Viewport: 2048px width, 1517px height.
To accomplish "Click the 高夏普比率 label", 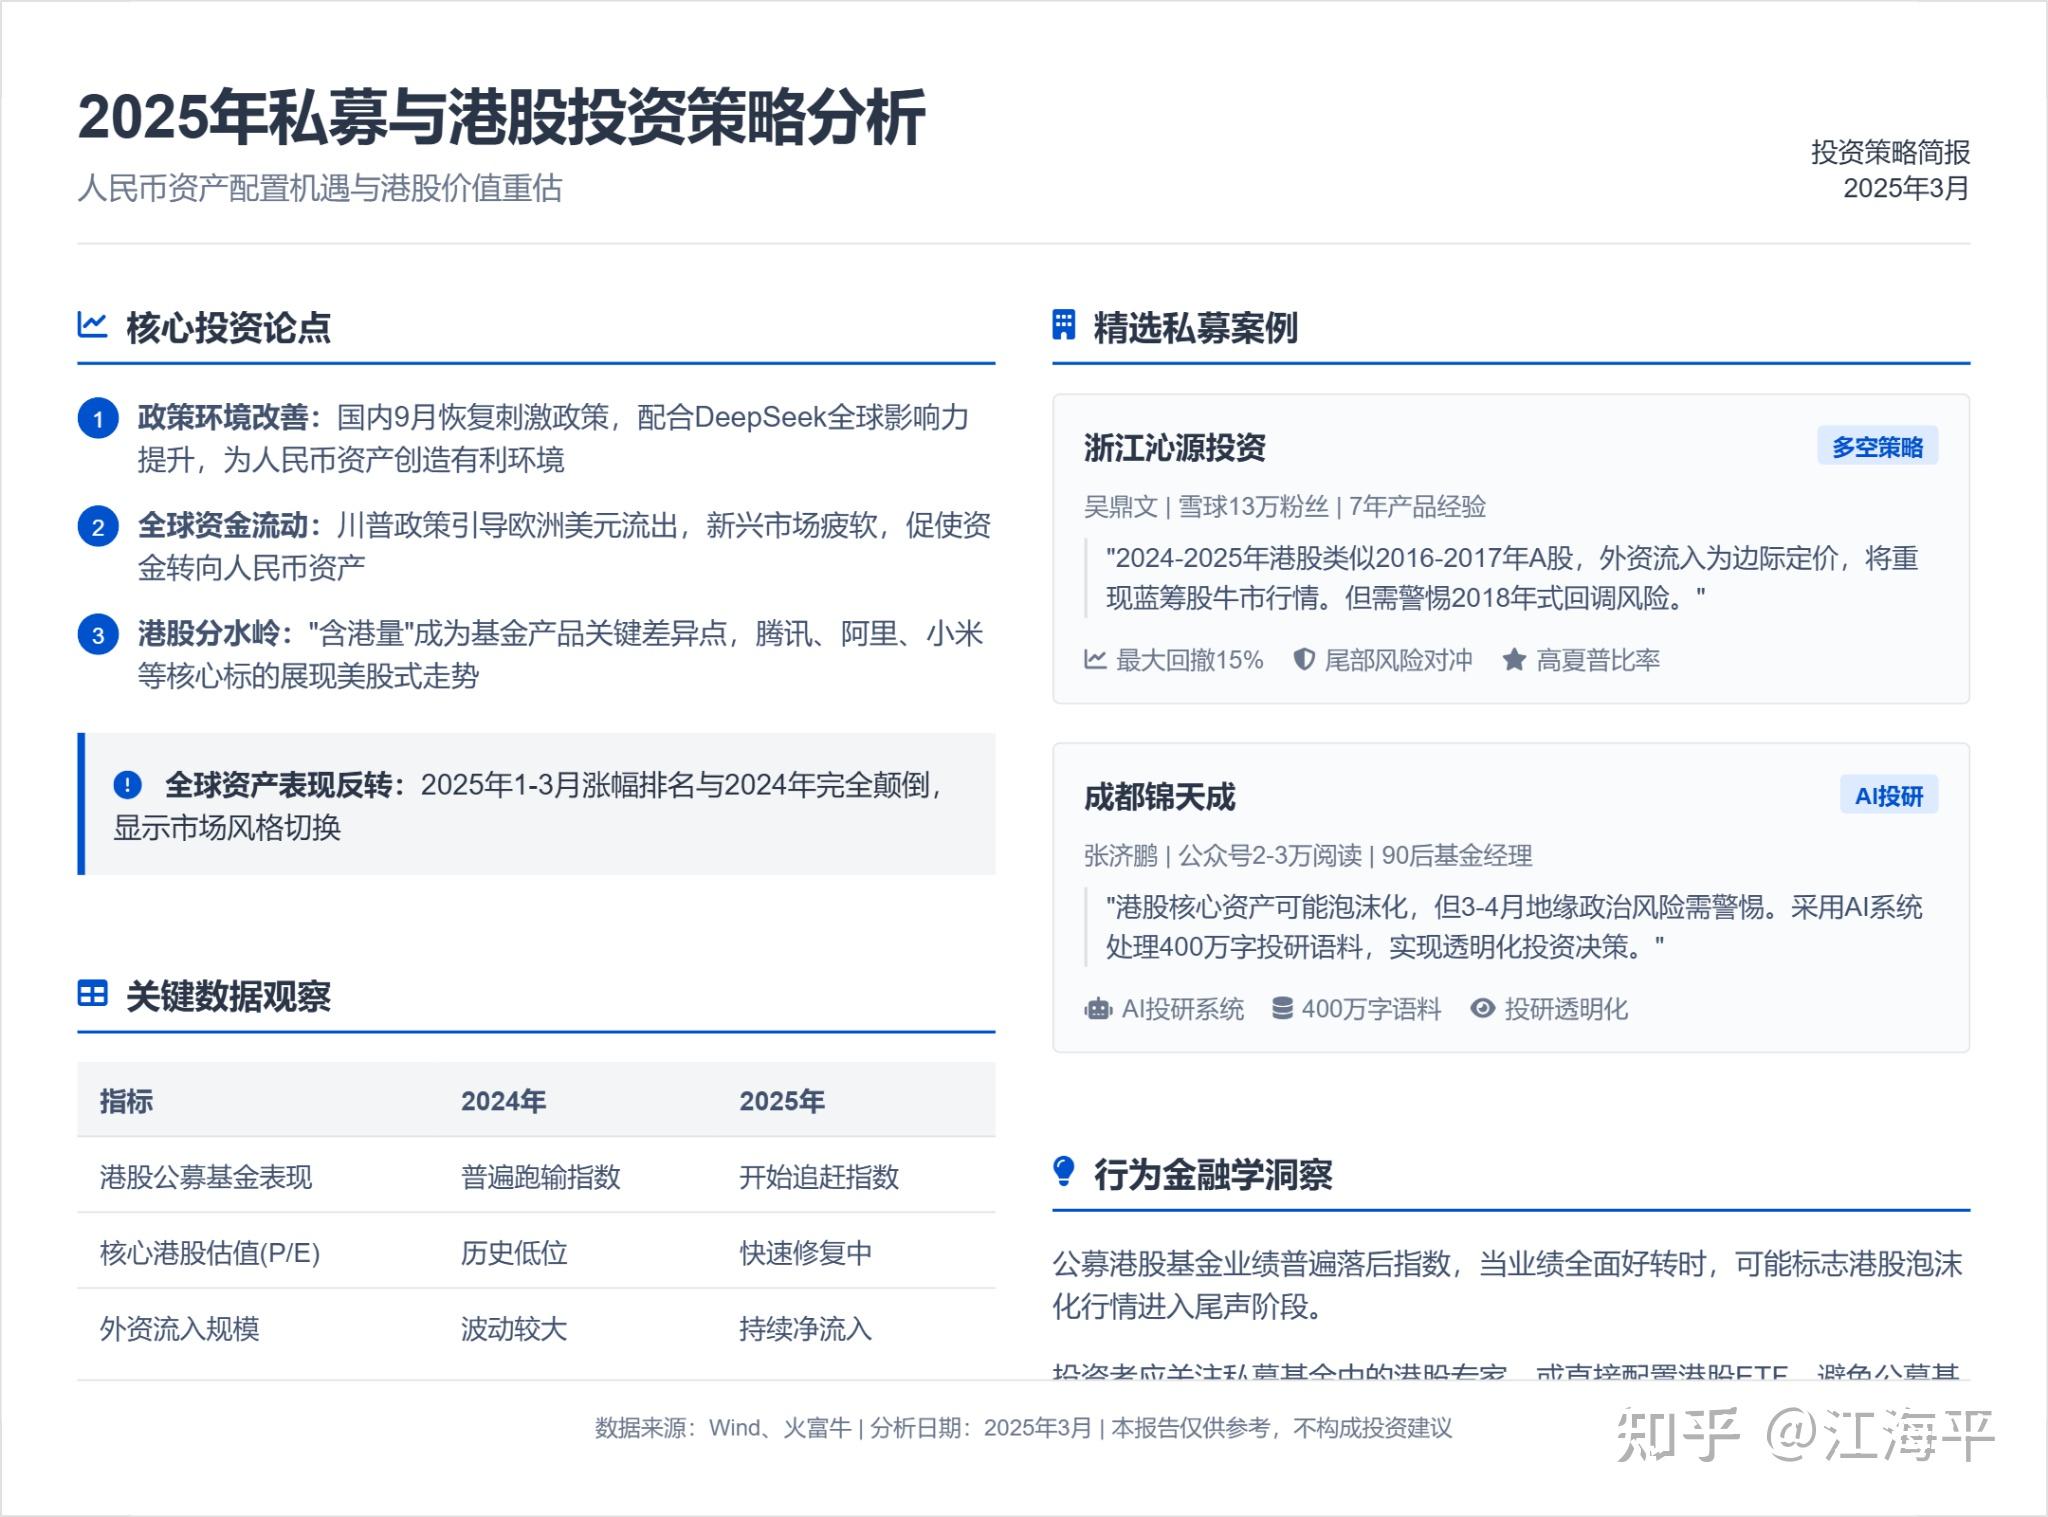I will [x=1598, y=660].
